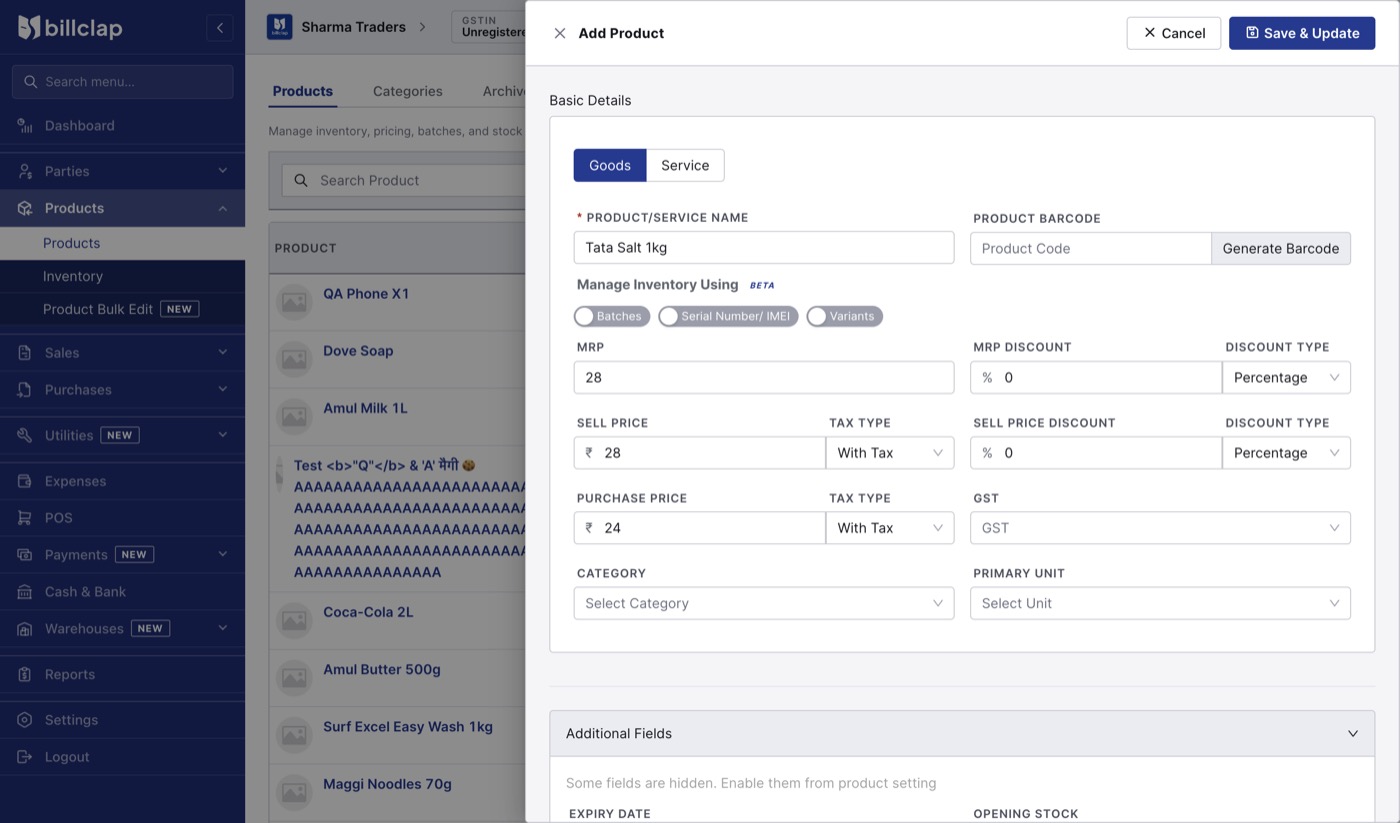Click the Sharma Traders company logo
The height and width of the screenshot is (823, 1400).
[x=279, y=27]
